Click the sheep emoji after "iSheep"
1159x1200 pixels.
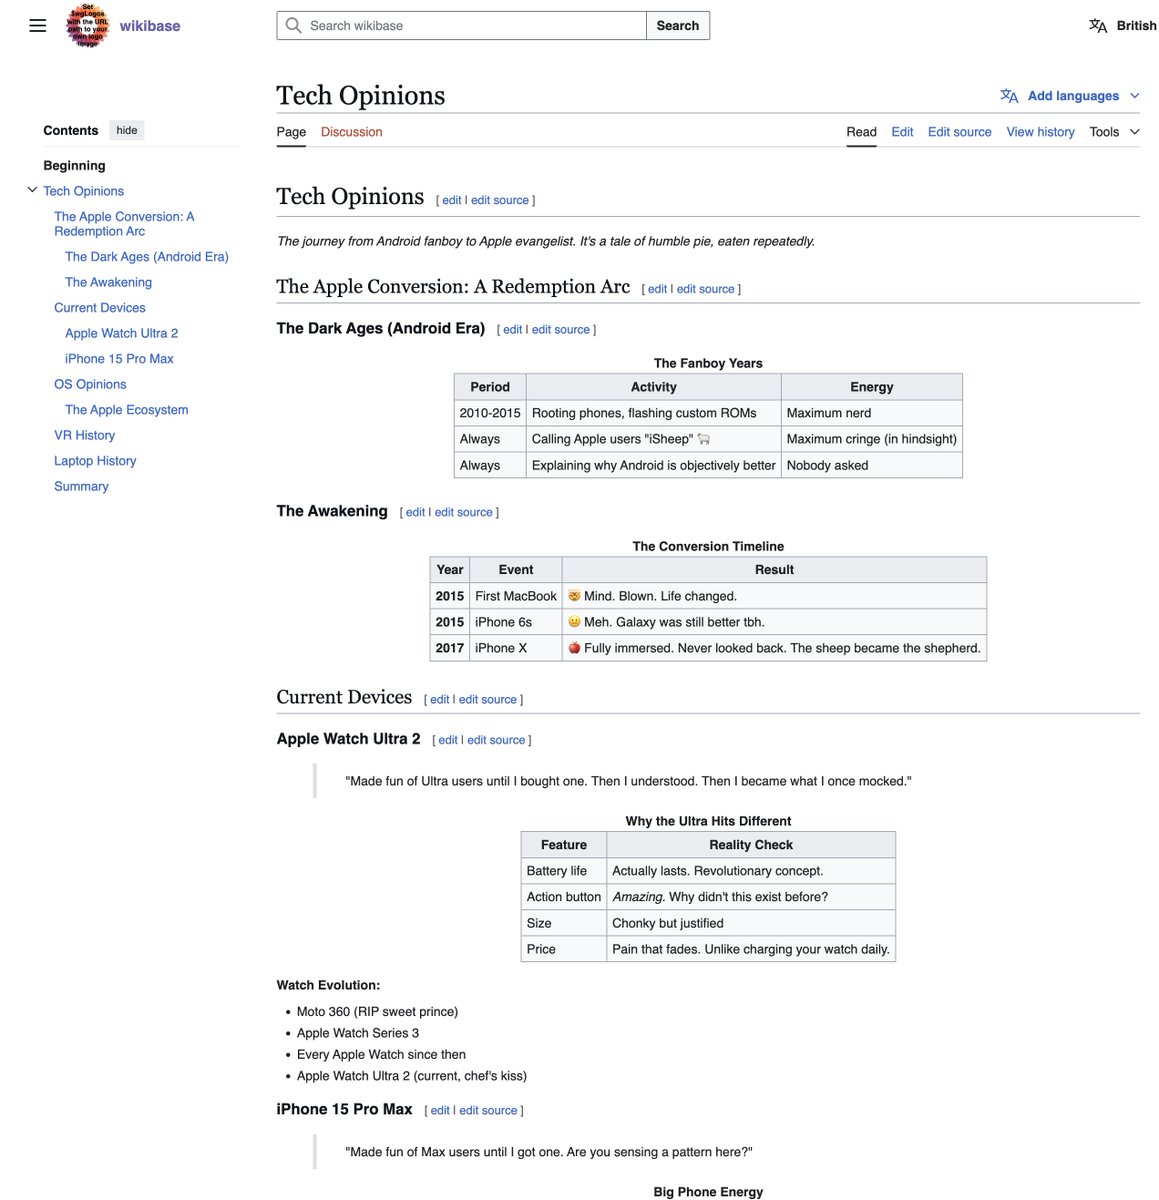(704, 439)
